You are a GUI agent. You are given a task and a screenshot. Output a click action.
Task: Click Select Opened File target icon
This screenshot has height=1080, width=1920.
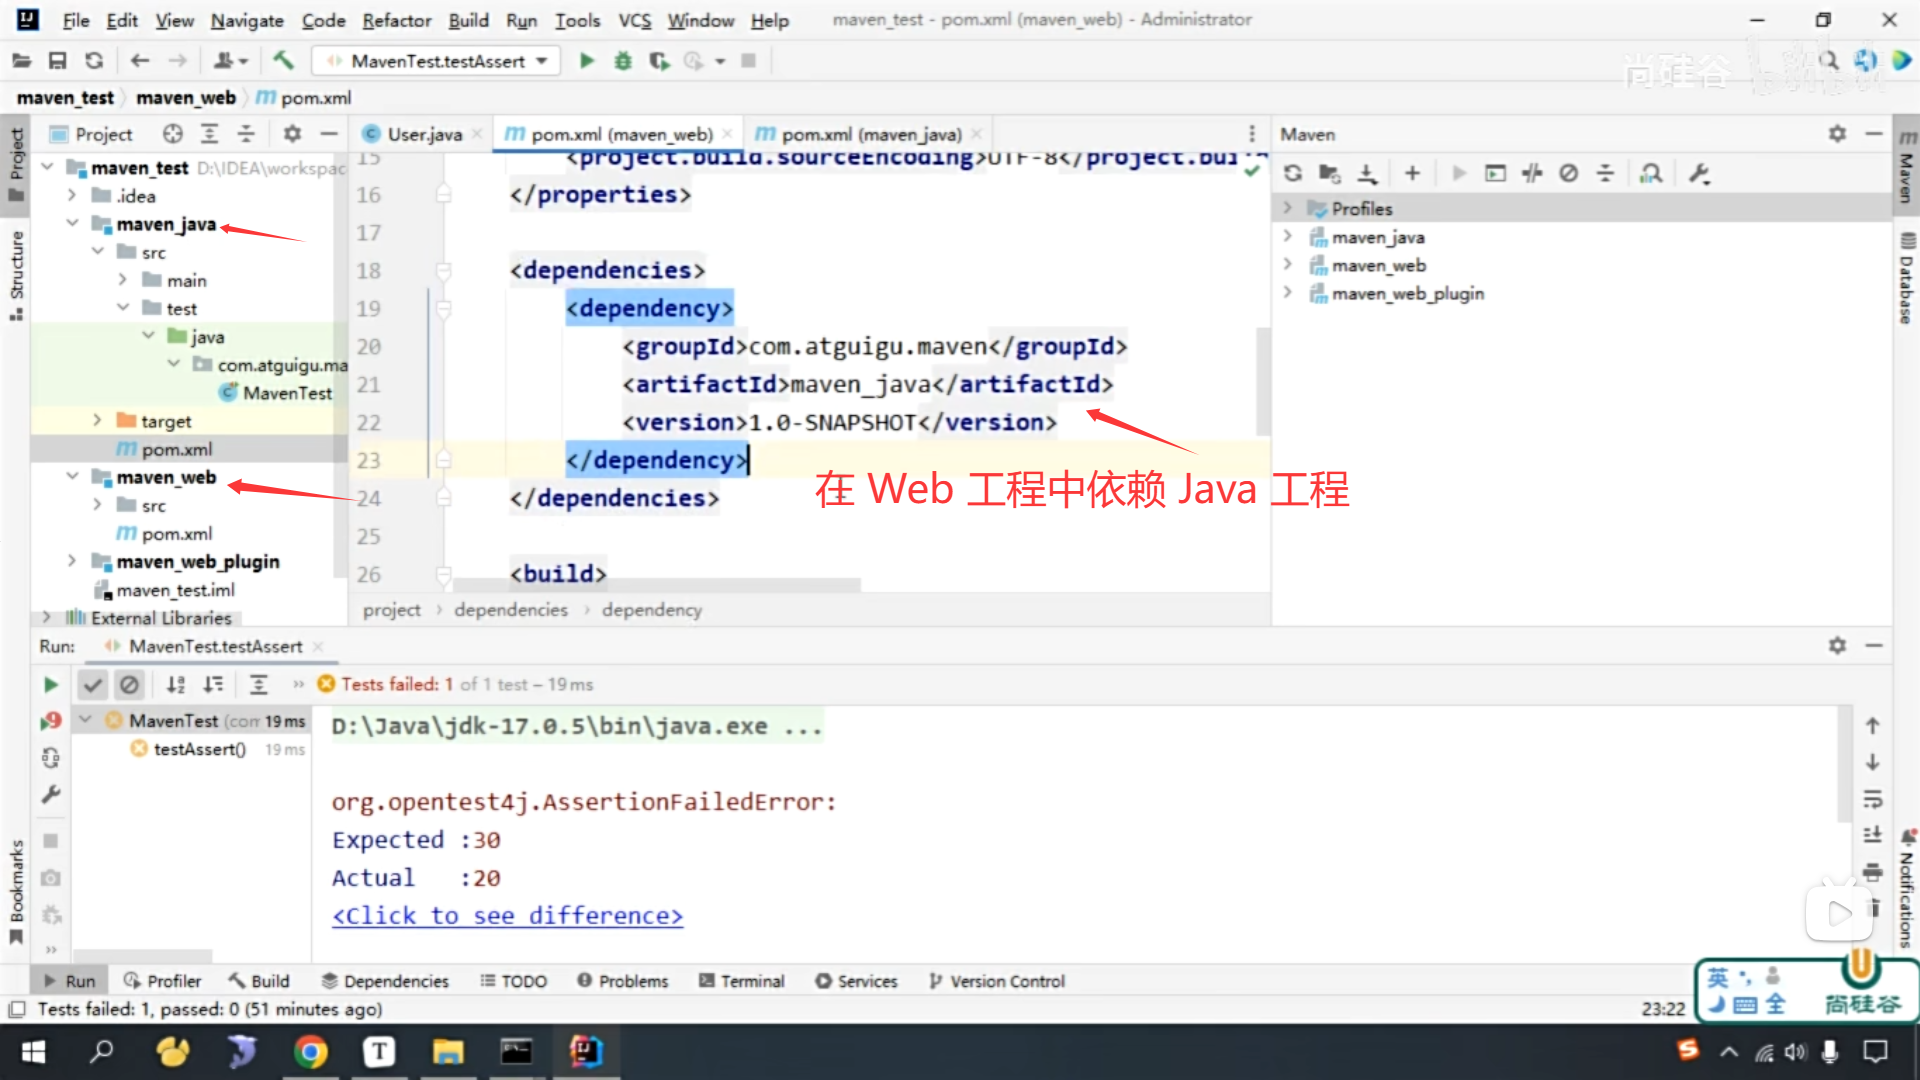point(173,134)
